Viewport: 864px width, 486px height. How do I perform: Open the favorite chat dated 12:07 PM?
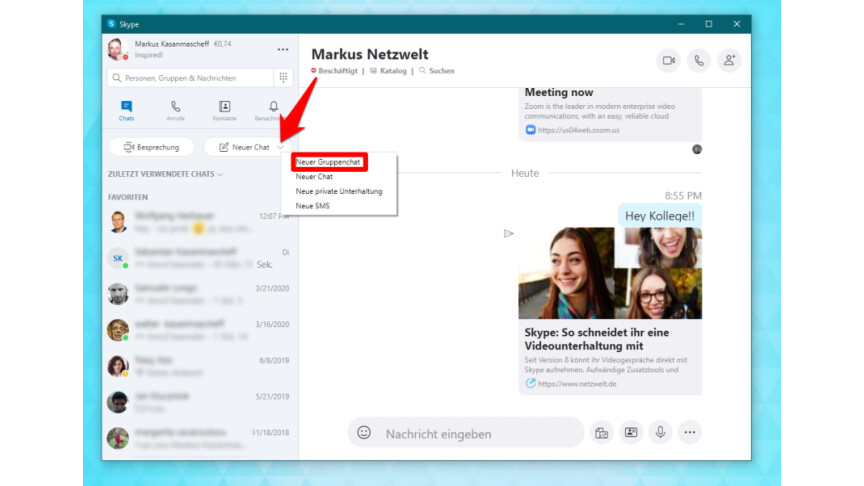coord(198,222)
